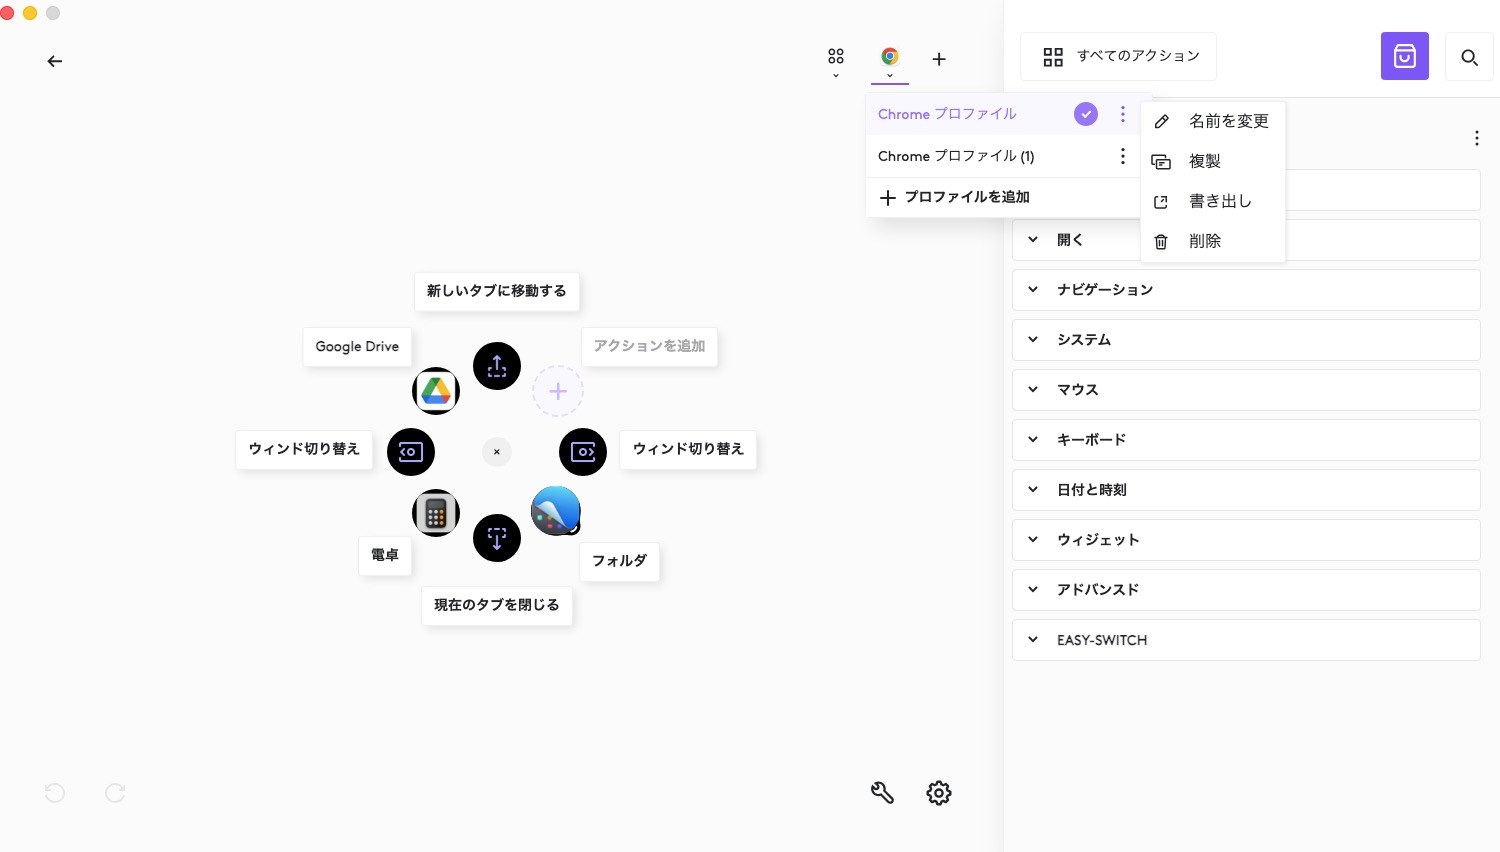Click the search magnifier icon
1500x852 pixels.
[x=1470, y=57]
